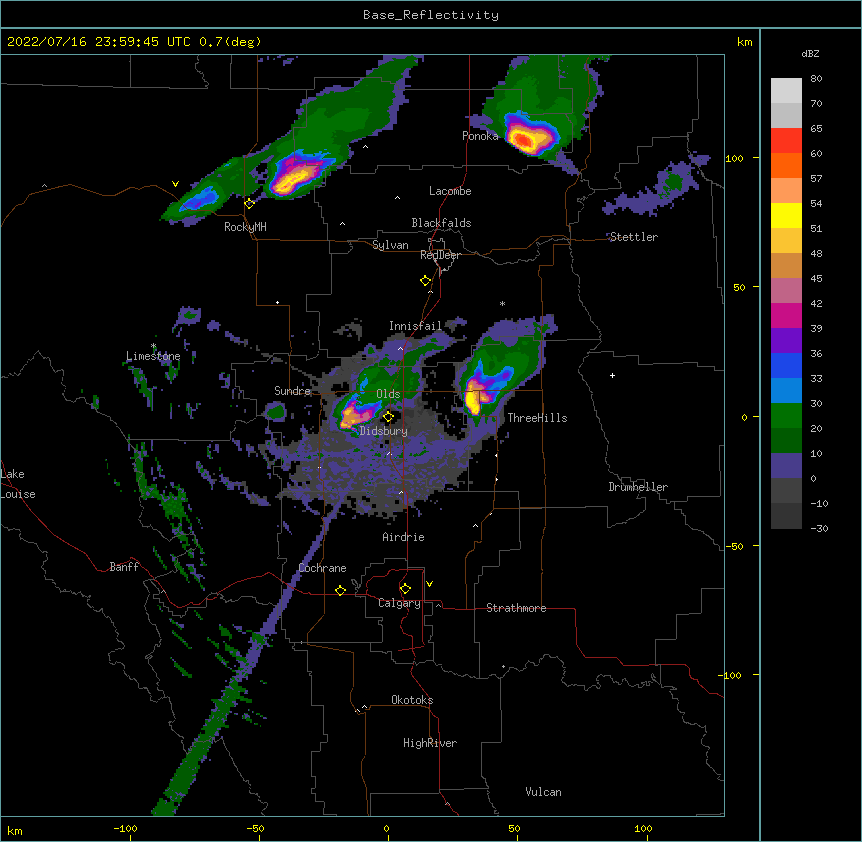Pick the orange swatch between 60 and 57 dBZ
Screen dimensions: 862x842
[x=786, y=165]
